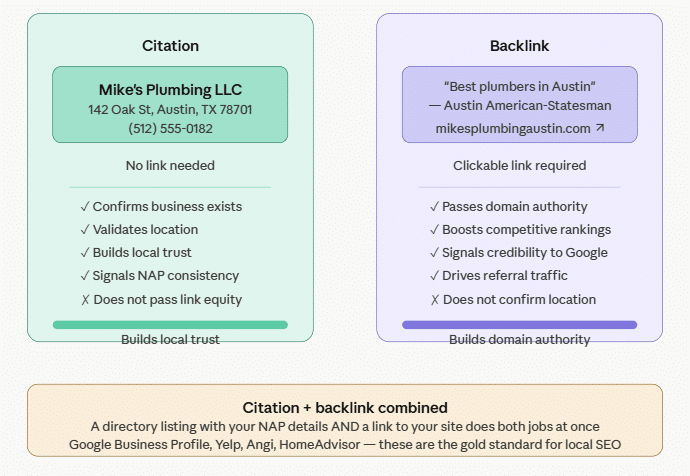Select the Citation heading
This screenshot has width=690, height=476.
point(170,46)
